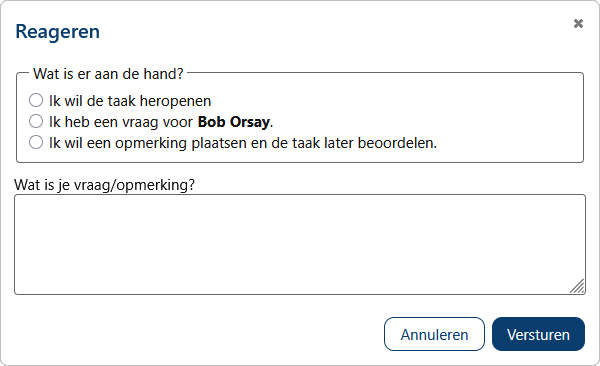
Task: Click the word 'vraag' in the second option
Action: (139, 123)
